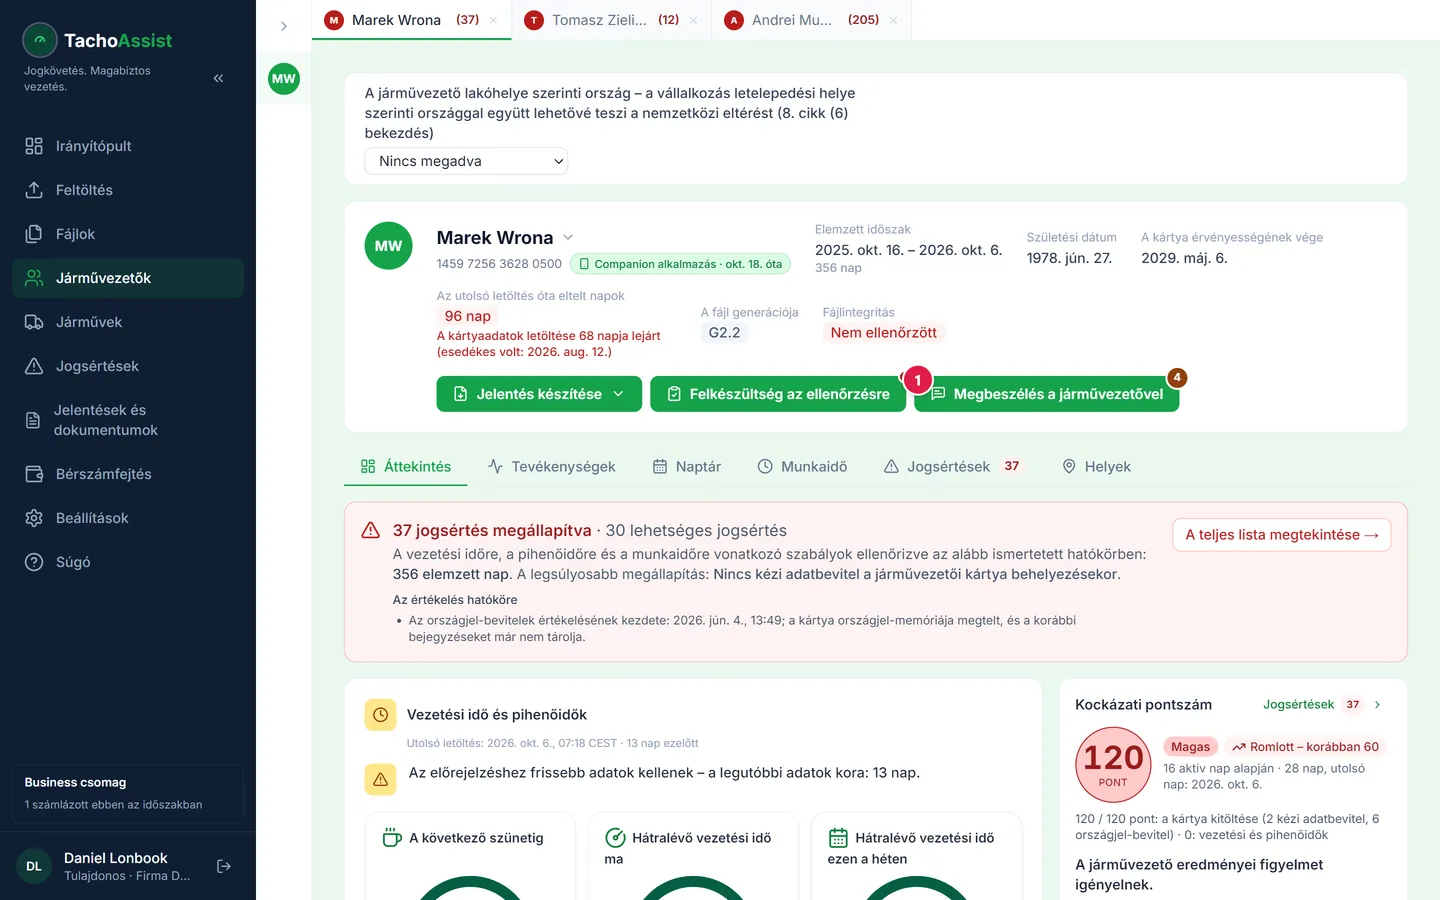The width and height of the screenshot is (1440, 900).
Task: Select the Járművek truck icon
Action: pyautogui.click(x=34, y=322)
